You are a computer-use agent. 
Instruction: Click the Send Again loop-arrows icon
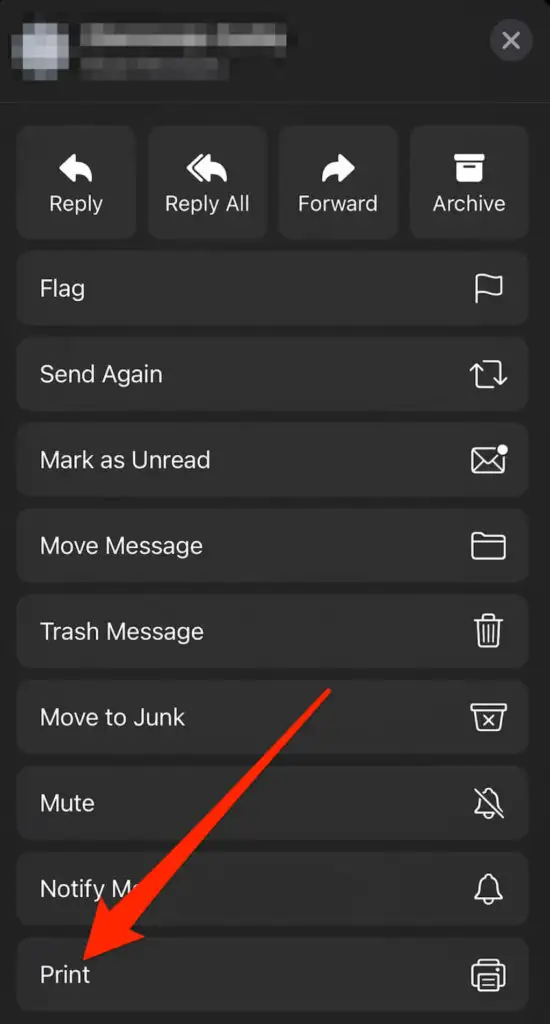pos(488,374)
